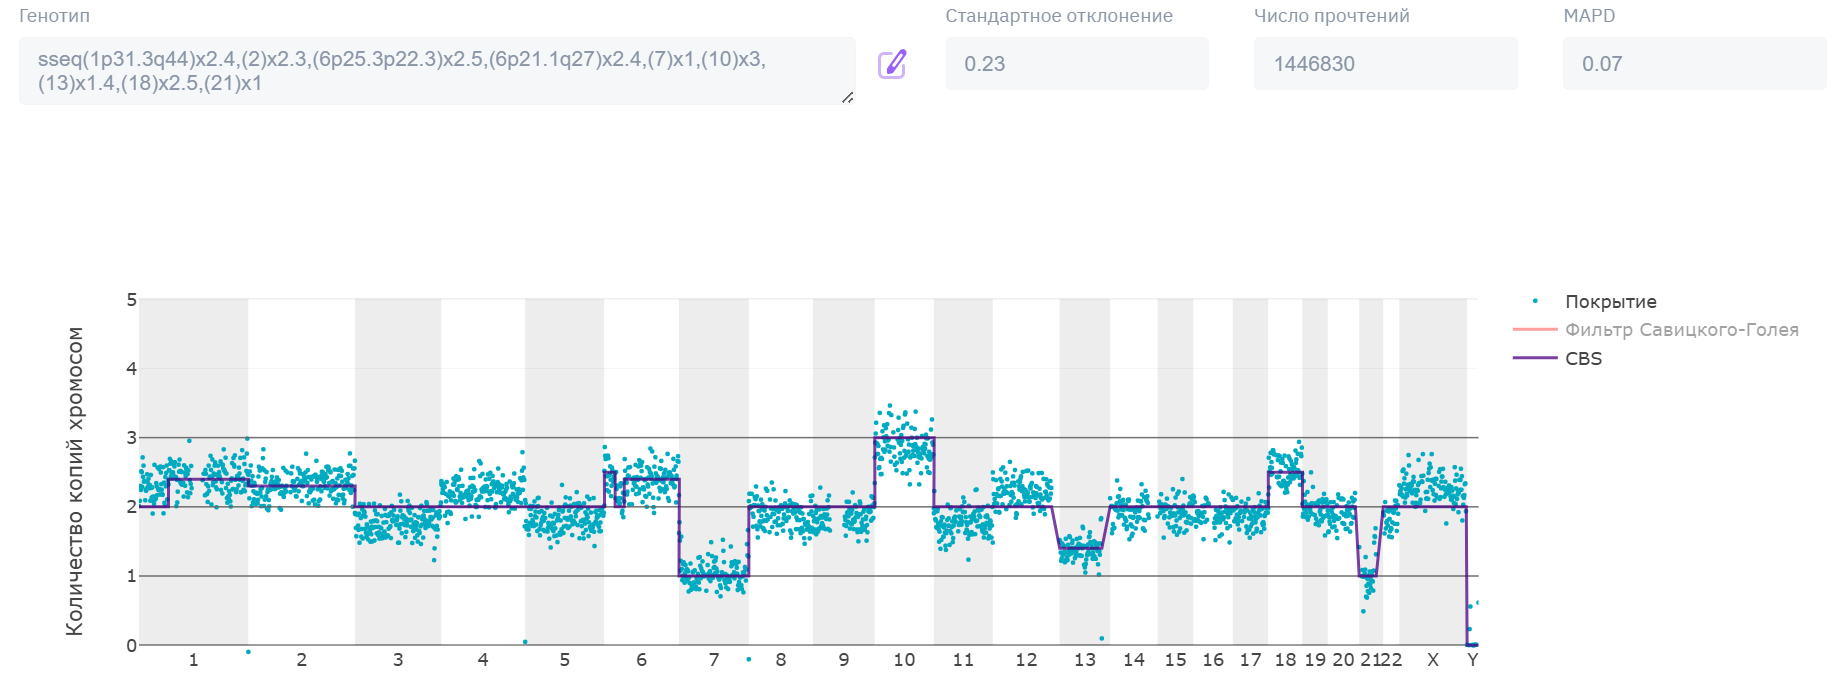
Task: Click the teal Покрытие legend dot
Action: tap(1535, 302)
